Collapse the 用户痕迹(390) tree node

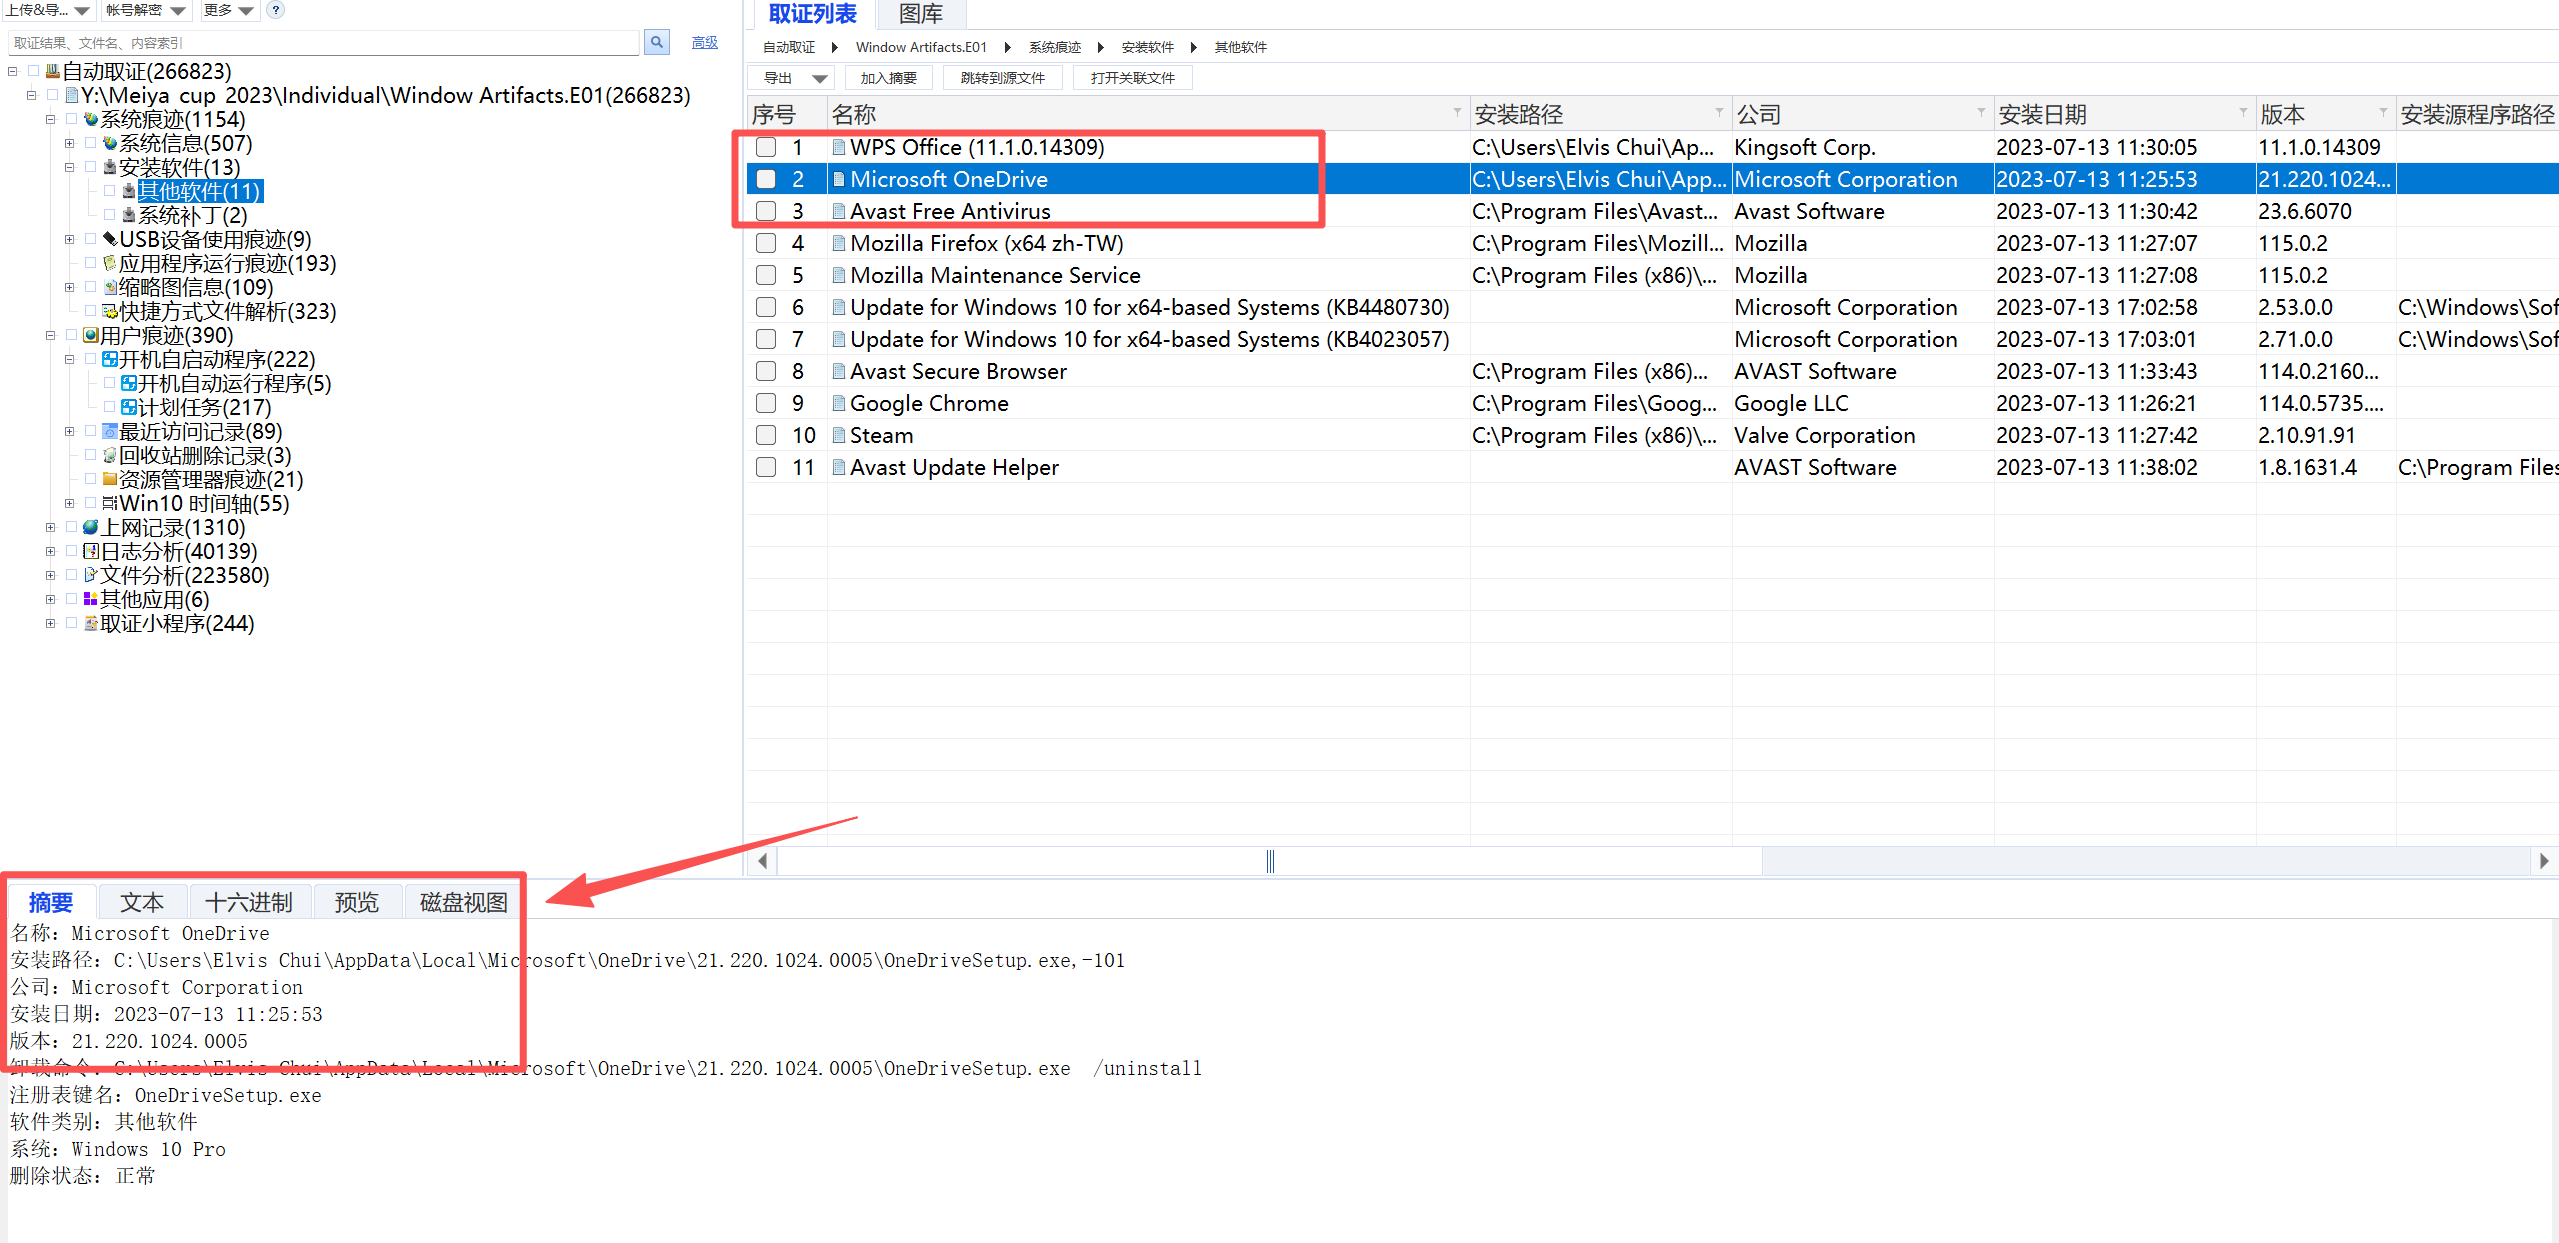[50, 335]
